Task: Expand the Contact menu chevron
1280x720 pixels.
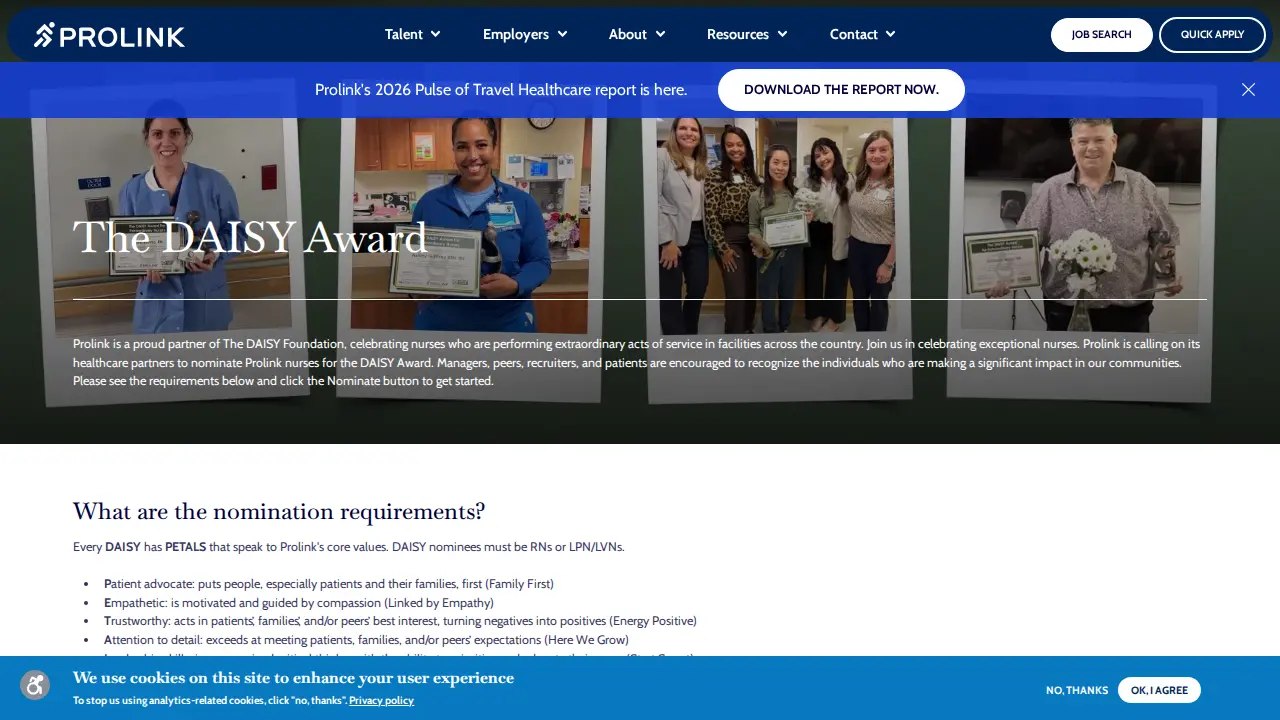Action: pyautogui.click(x=890, y=34)
